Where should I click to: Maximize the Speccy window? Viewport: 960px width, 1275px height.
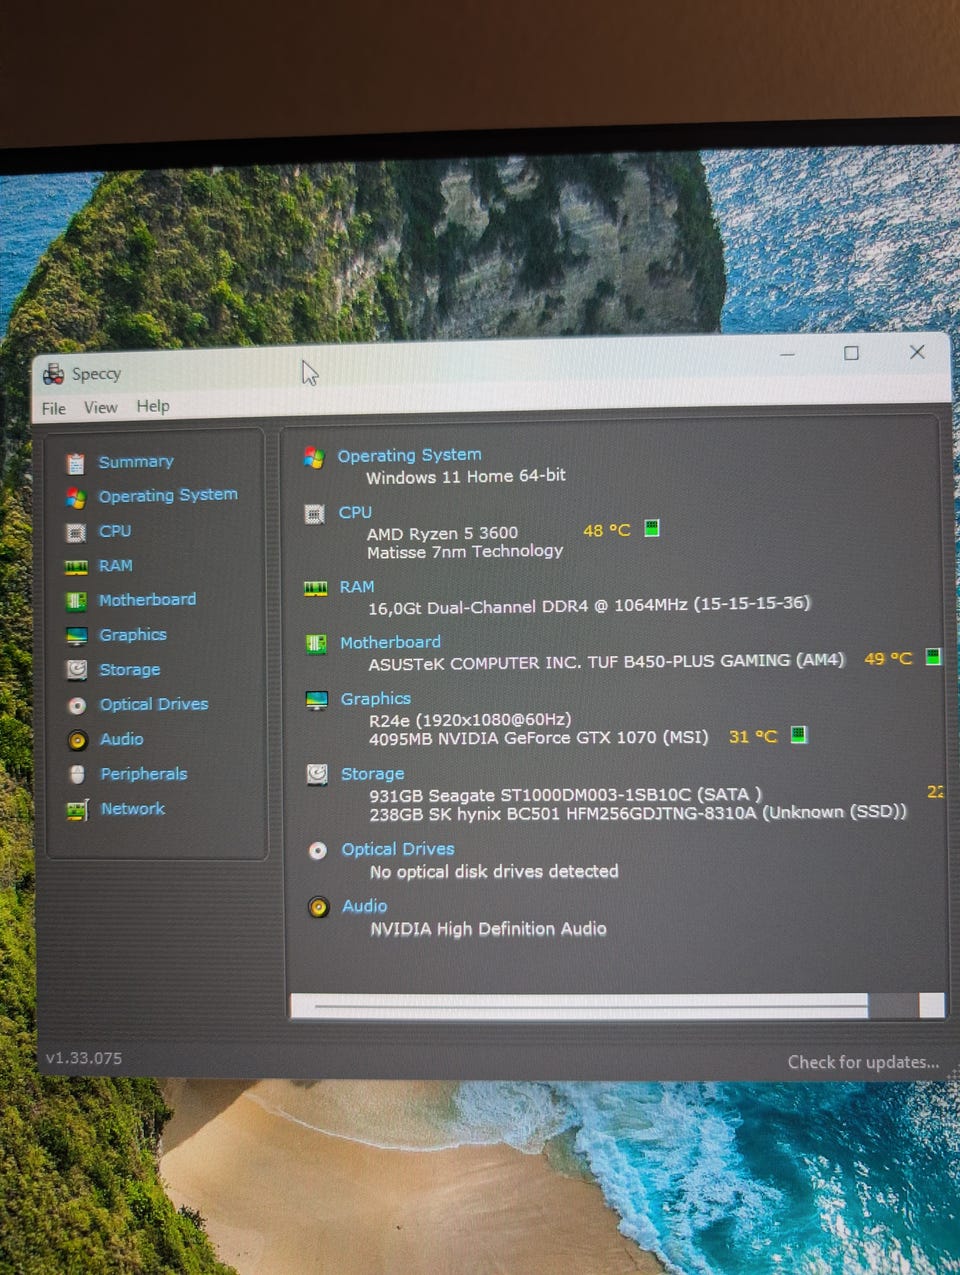pos(851,353)
